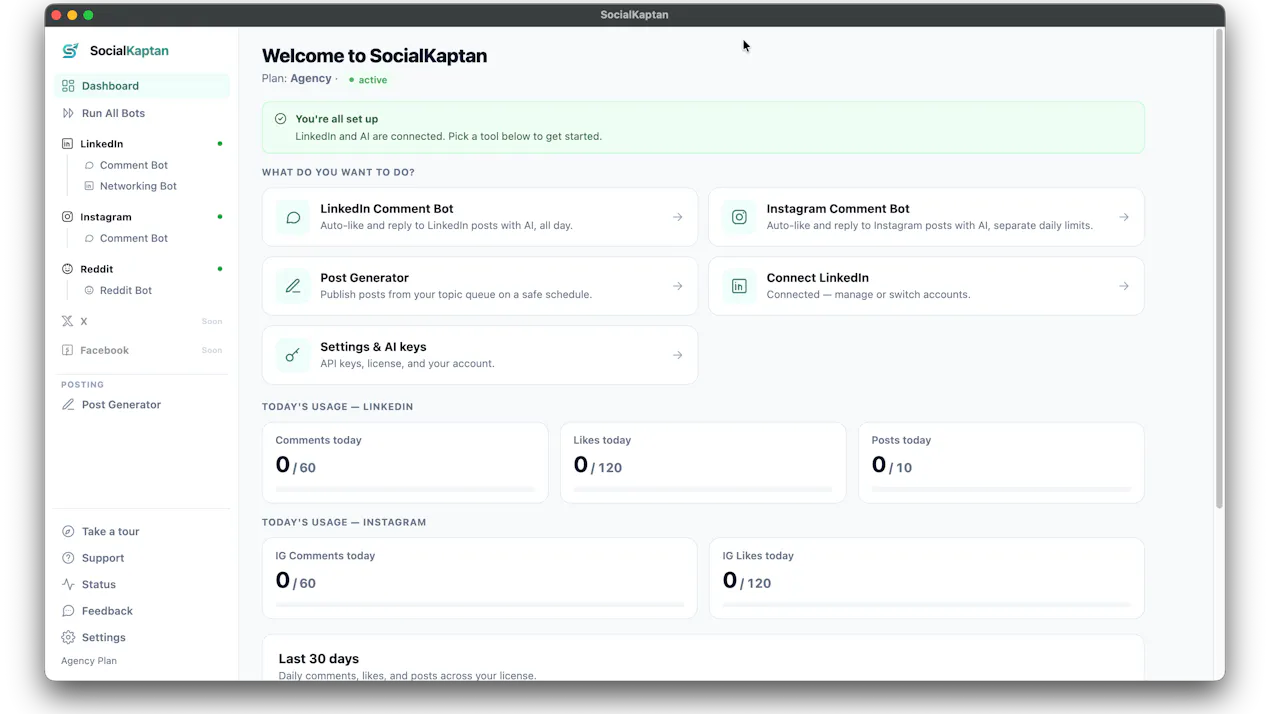This screenshot has width=1270, height=714.
Task: Click the active plan status badge
Action: [x=368, y=80]
